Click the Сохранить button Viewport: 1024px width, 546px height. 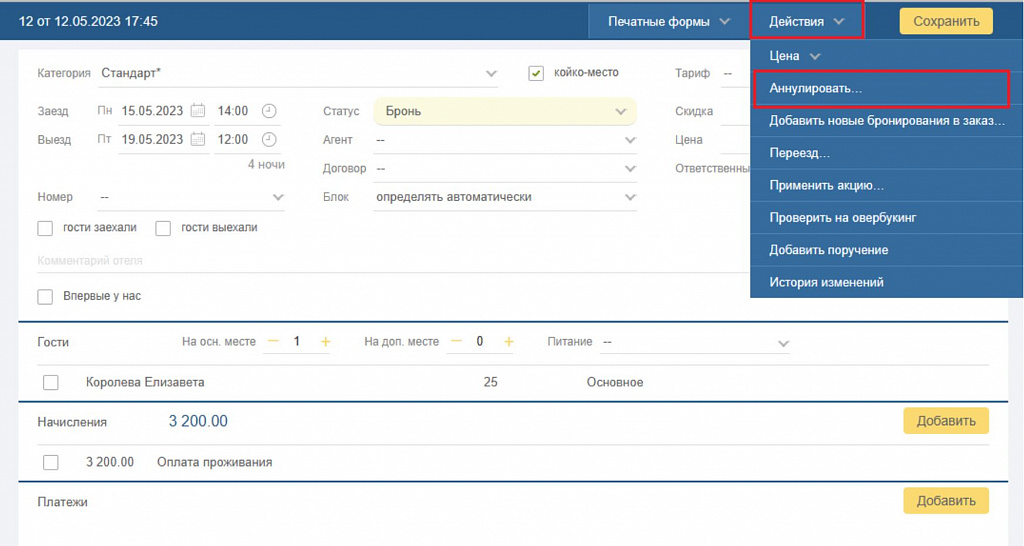(946, 22)
